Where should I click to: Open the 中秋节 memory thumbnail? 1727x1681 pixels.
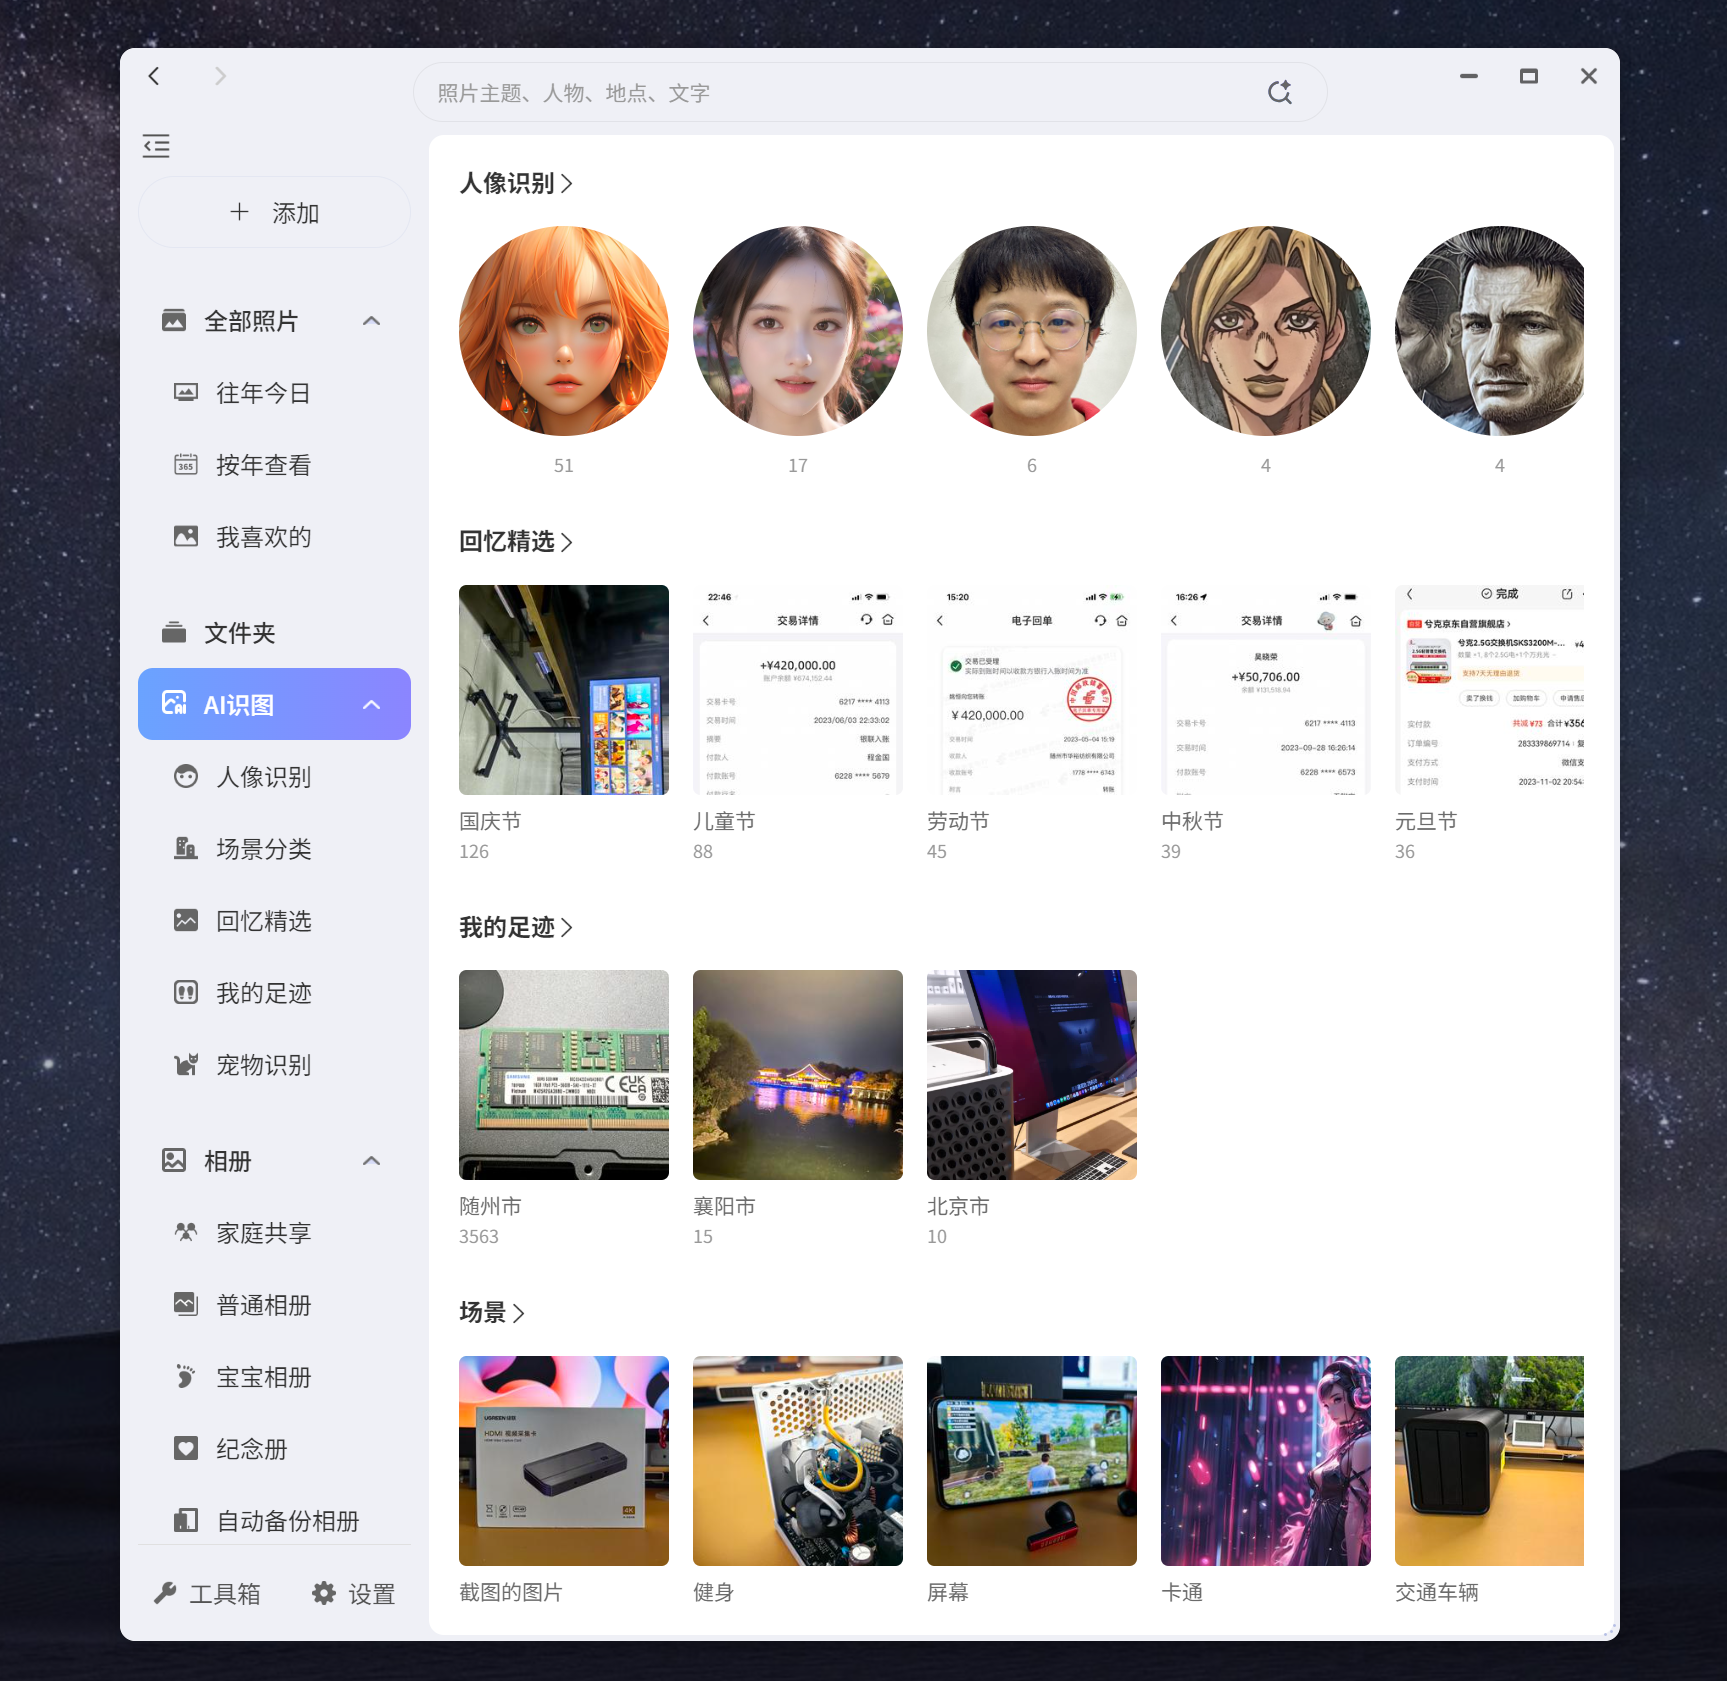point(1266,690)
